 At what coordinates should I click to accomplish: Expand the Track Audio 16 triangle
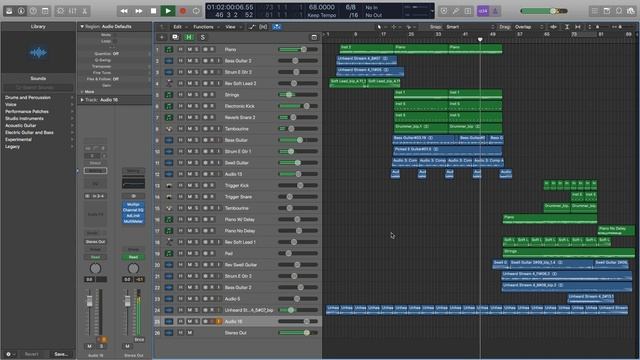point(82,100)
